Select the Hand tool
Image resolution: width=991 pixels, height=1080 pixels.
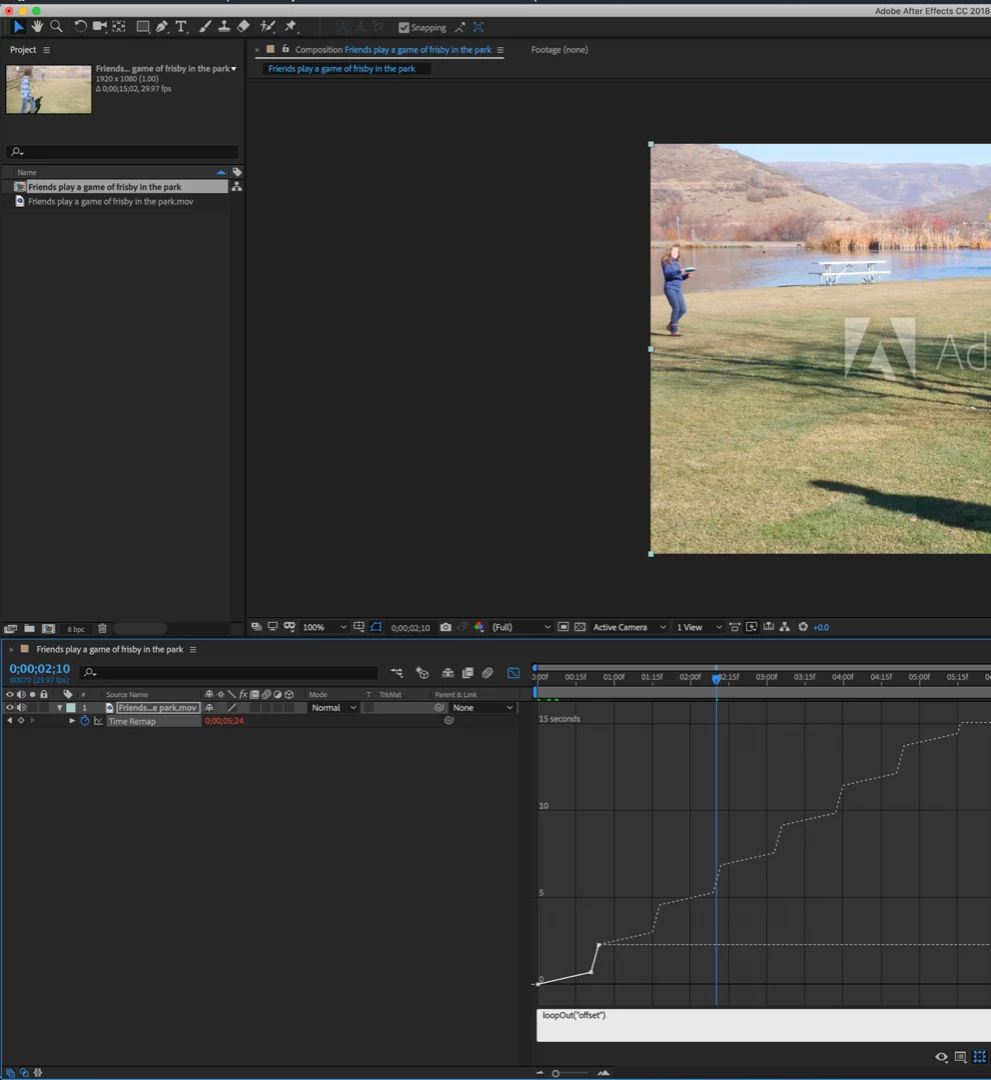tap(37, 26)
